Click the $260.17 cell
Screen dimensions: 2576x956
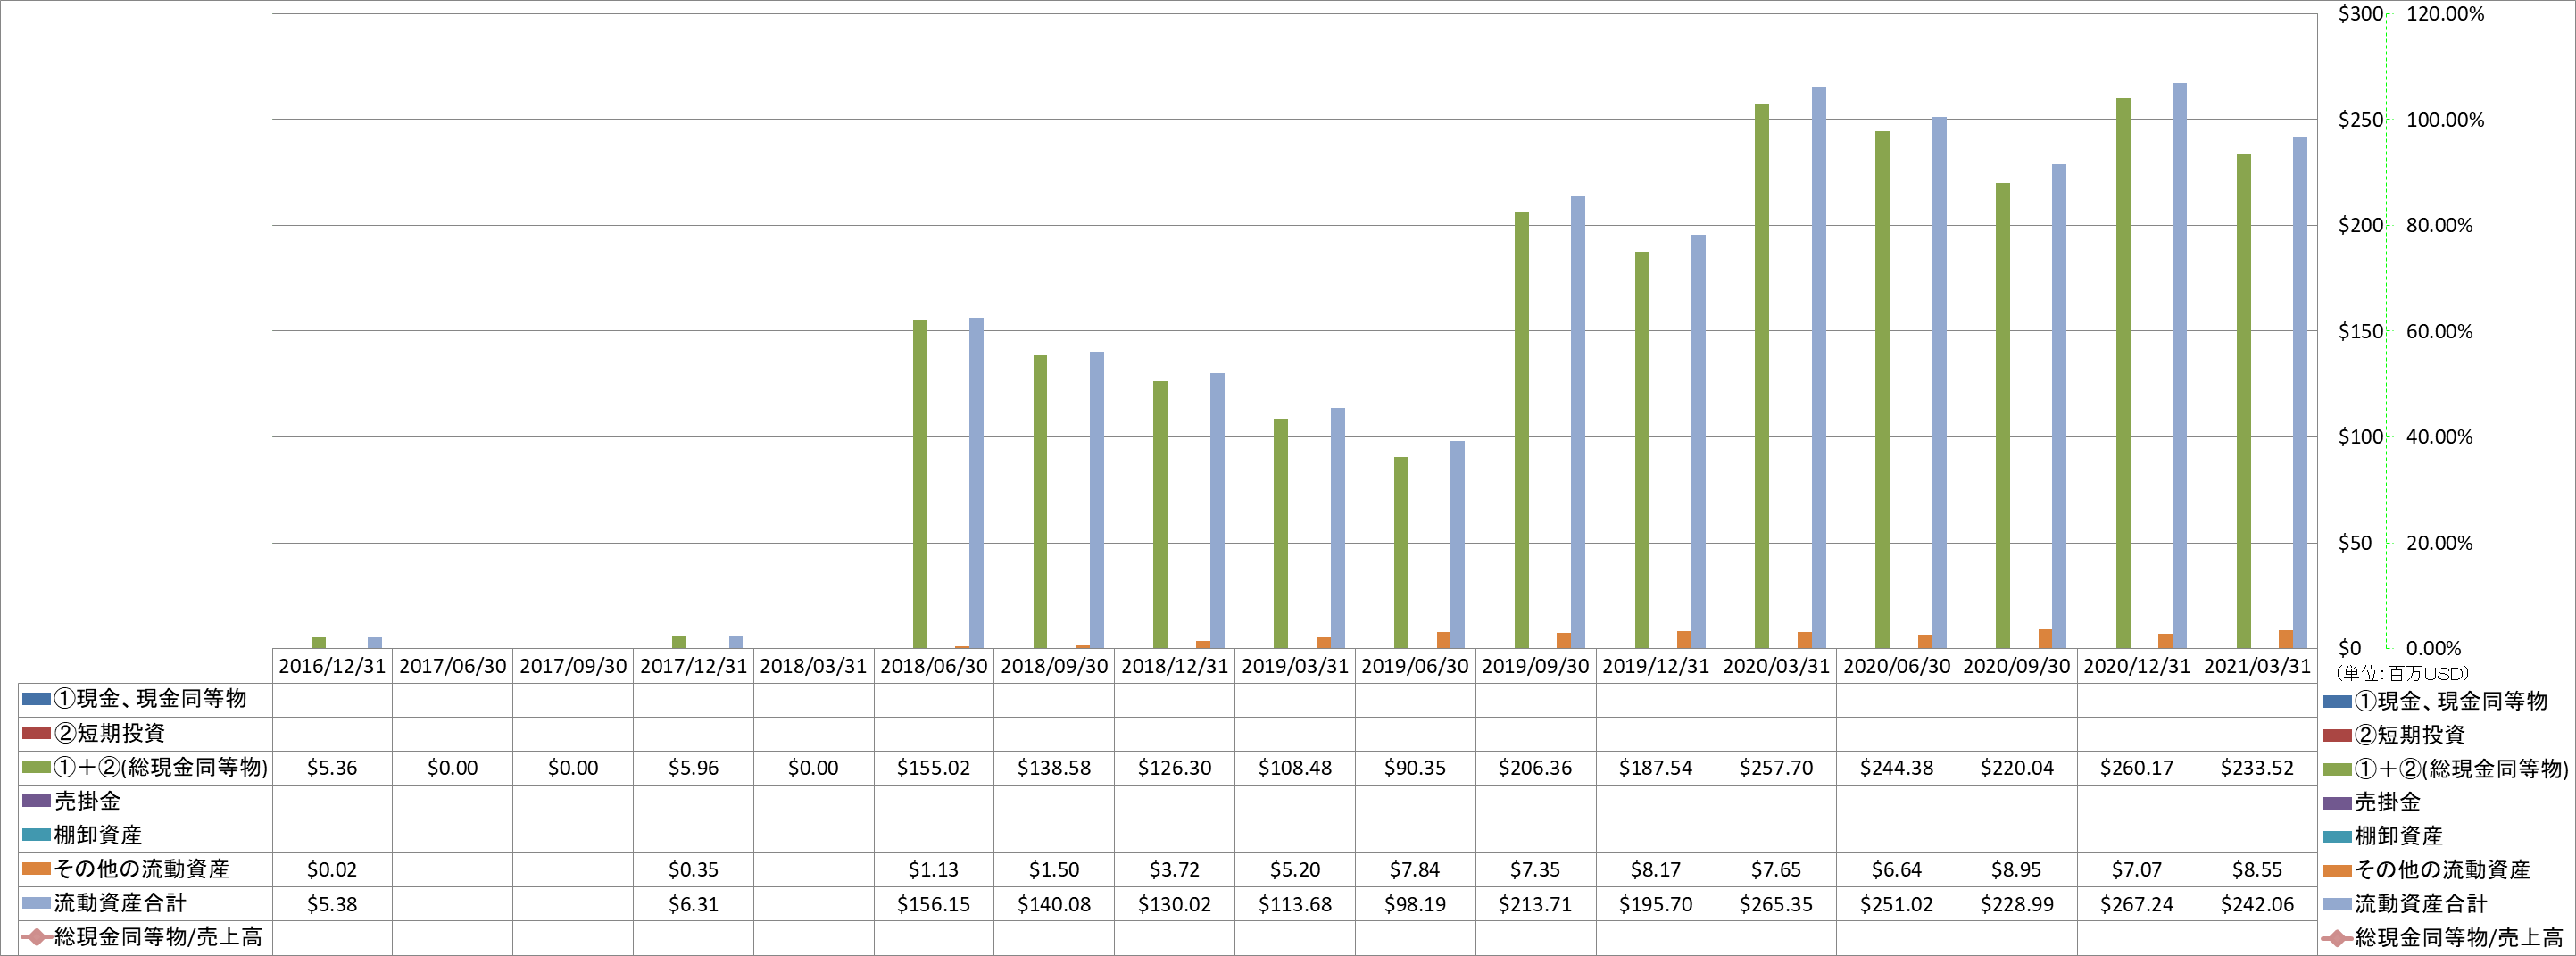pos(2137,768)
